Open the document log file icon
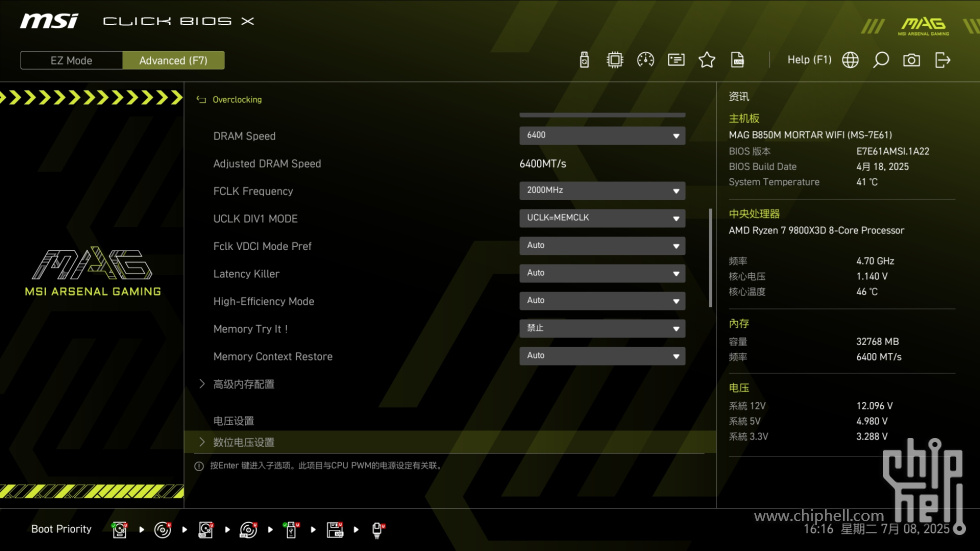The height and width of the screenshot is (551, 980). 738,60
